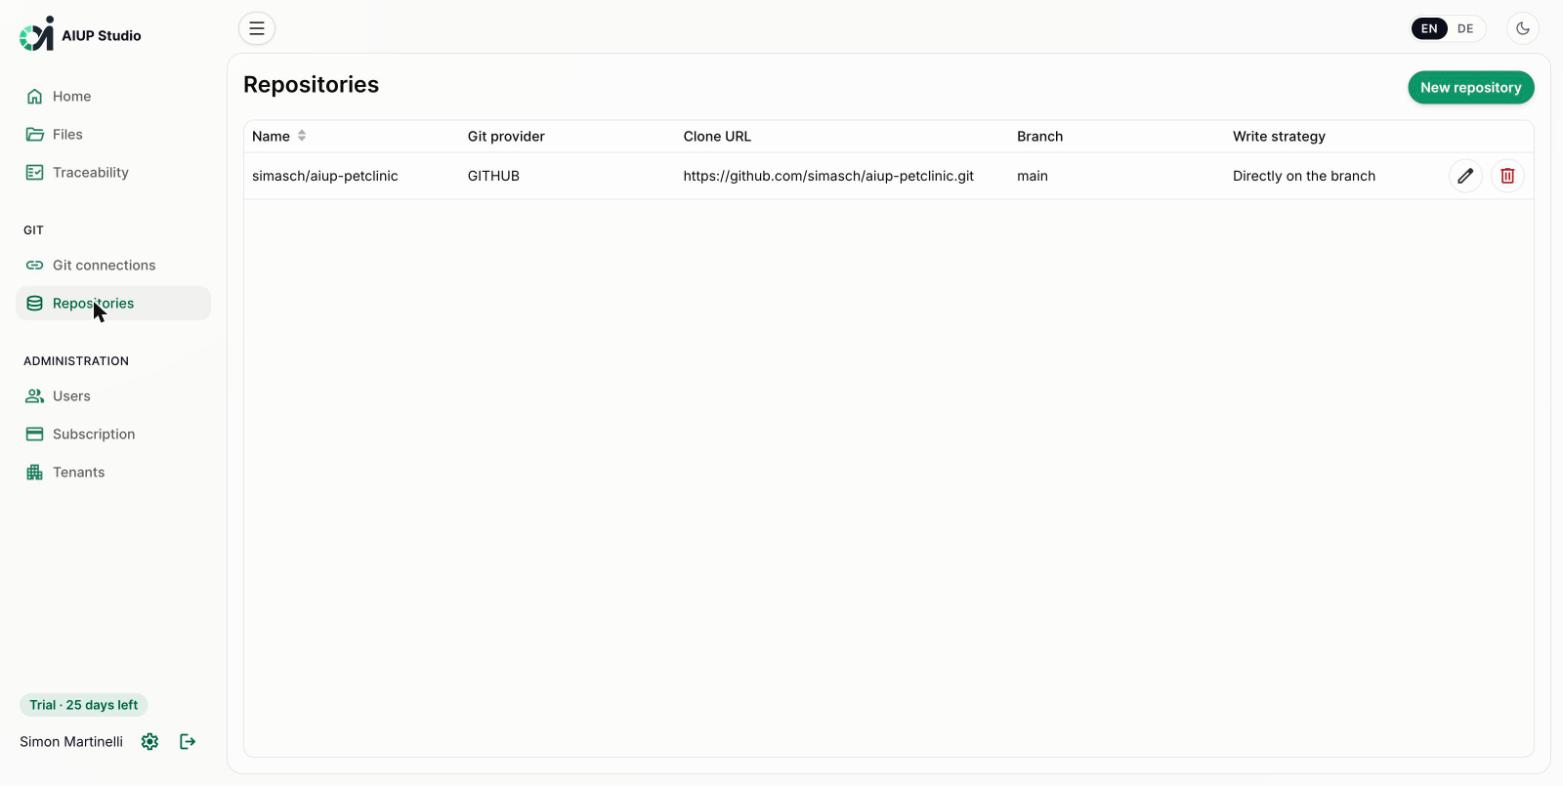This screenshot has height=786, width=1563.
Task: Edit the simasch/aiup-petclinic repository with pencil icon
Action: (x=1465, y=176)
